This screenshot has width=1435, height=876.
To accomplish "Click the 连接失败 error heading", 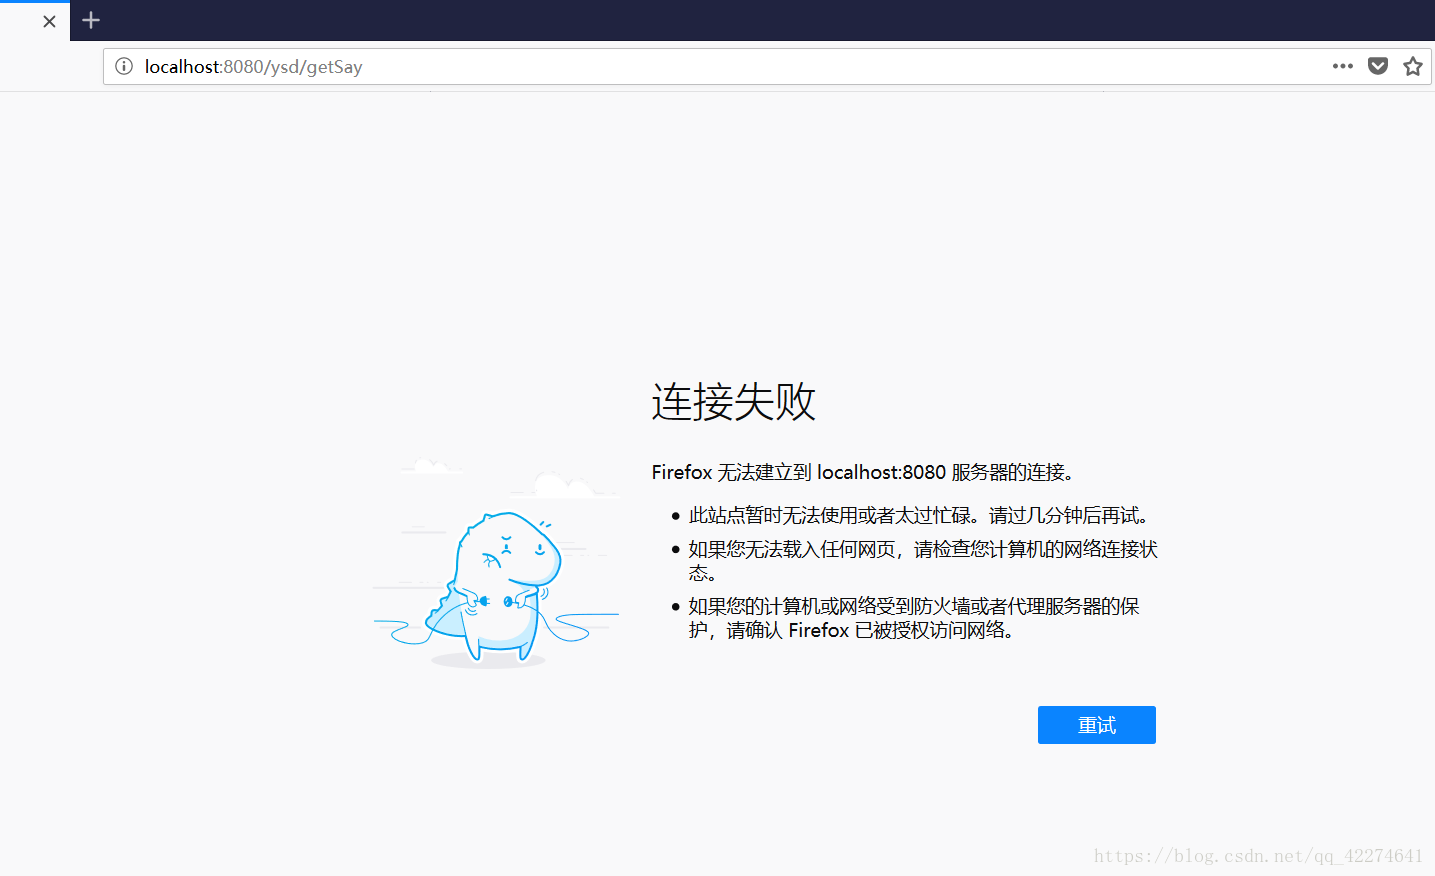I will click(733, 401).
